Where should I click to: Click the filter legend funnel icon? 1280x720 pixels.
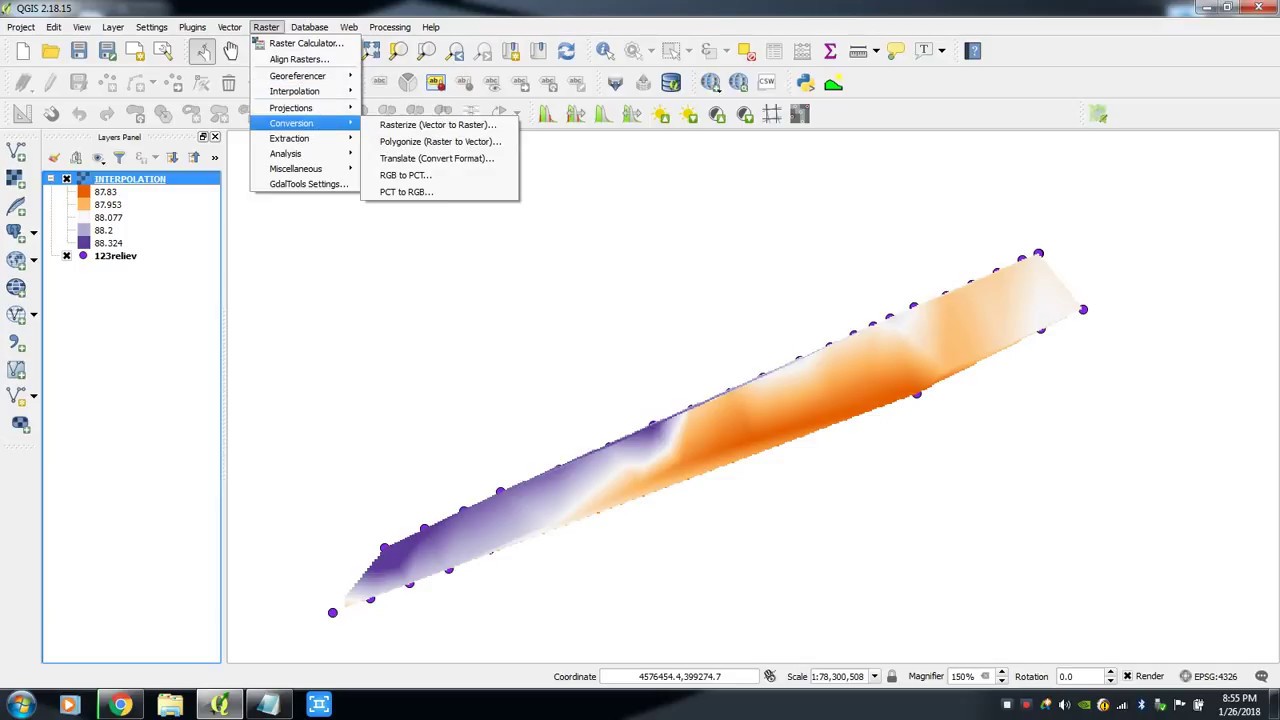[119, 158]
